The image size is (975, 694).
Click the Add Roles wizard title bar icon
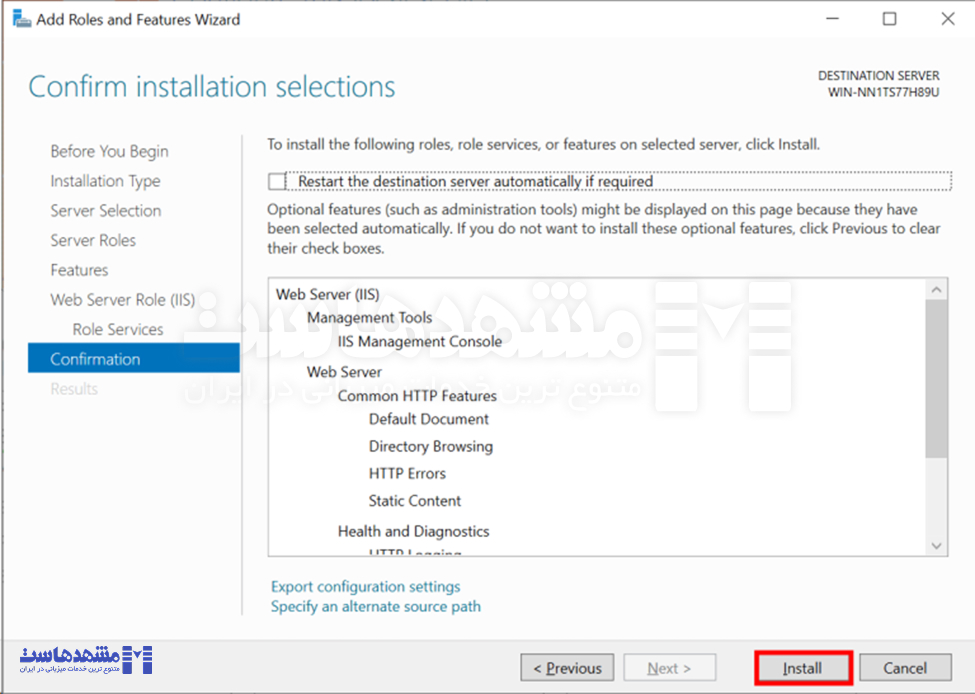[x=22, y=19]
